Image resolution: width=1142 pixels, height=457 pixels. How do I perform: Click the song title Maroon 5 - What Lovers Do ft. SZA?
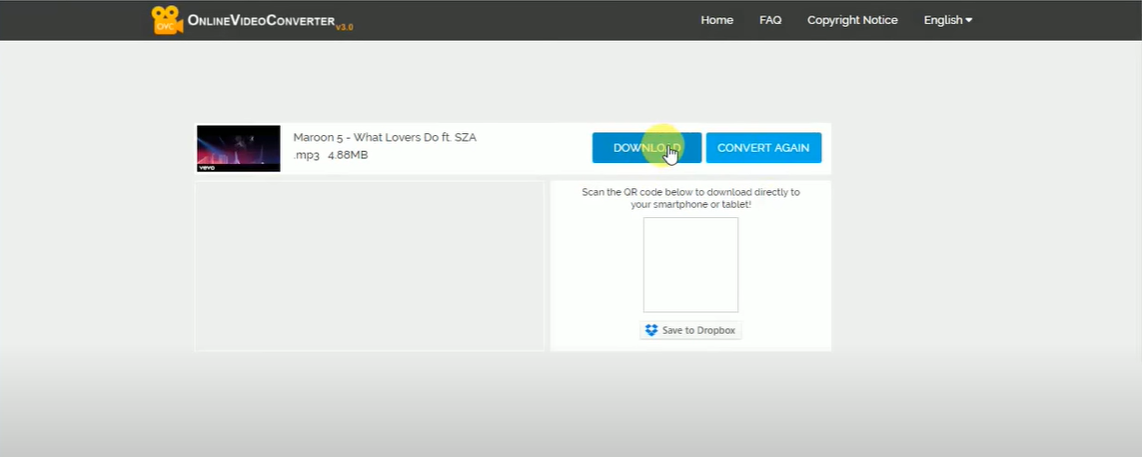(385, 137)
